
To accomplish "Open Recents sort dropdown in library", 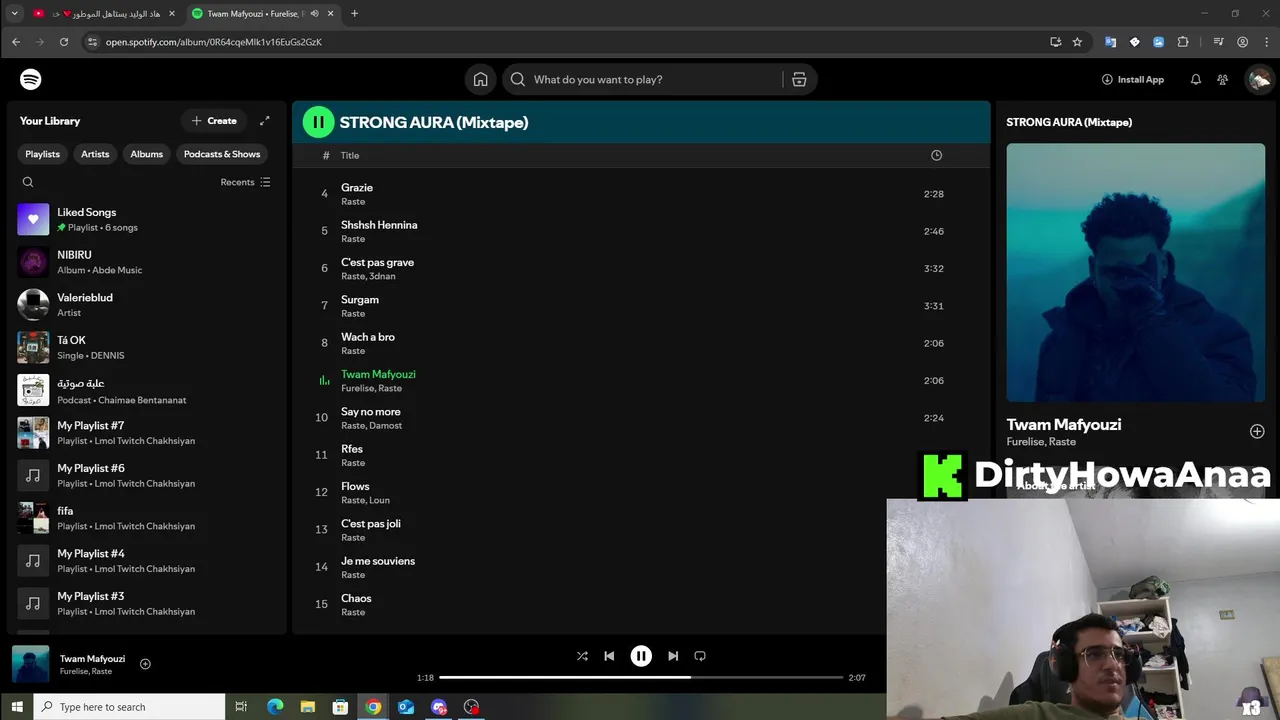I will click(x=245, y=182).
